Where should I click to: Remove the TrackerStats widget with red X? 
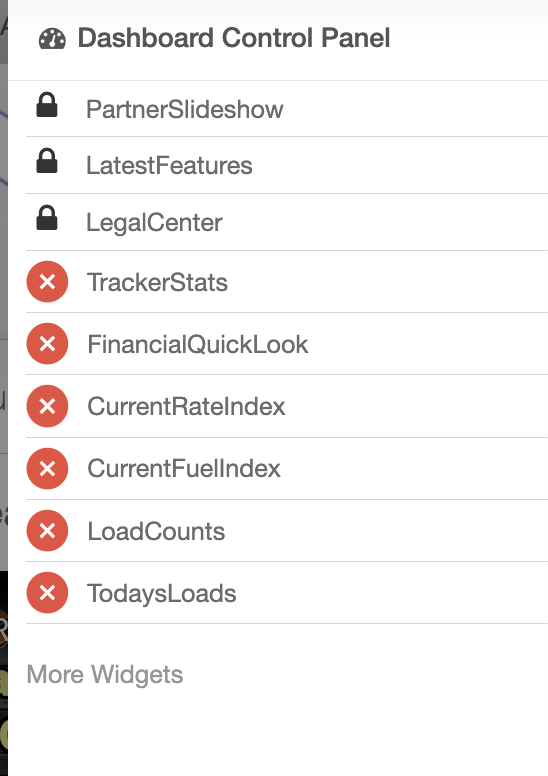click(x=47, y=282)
